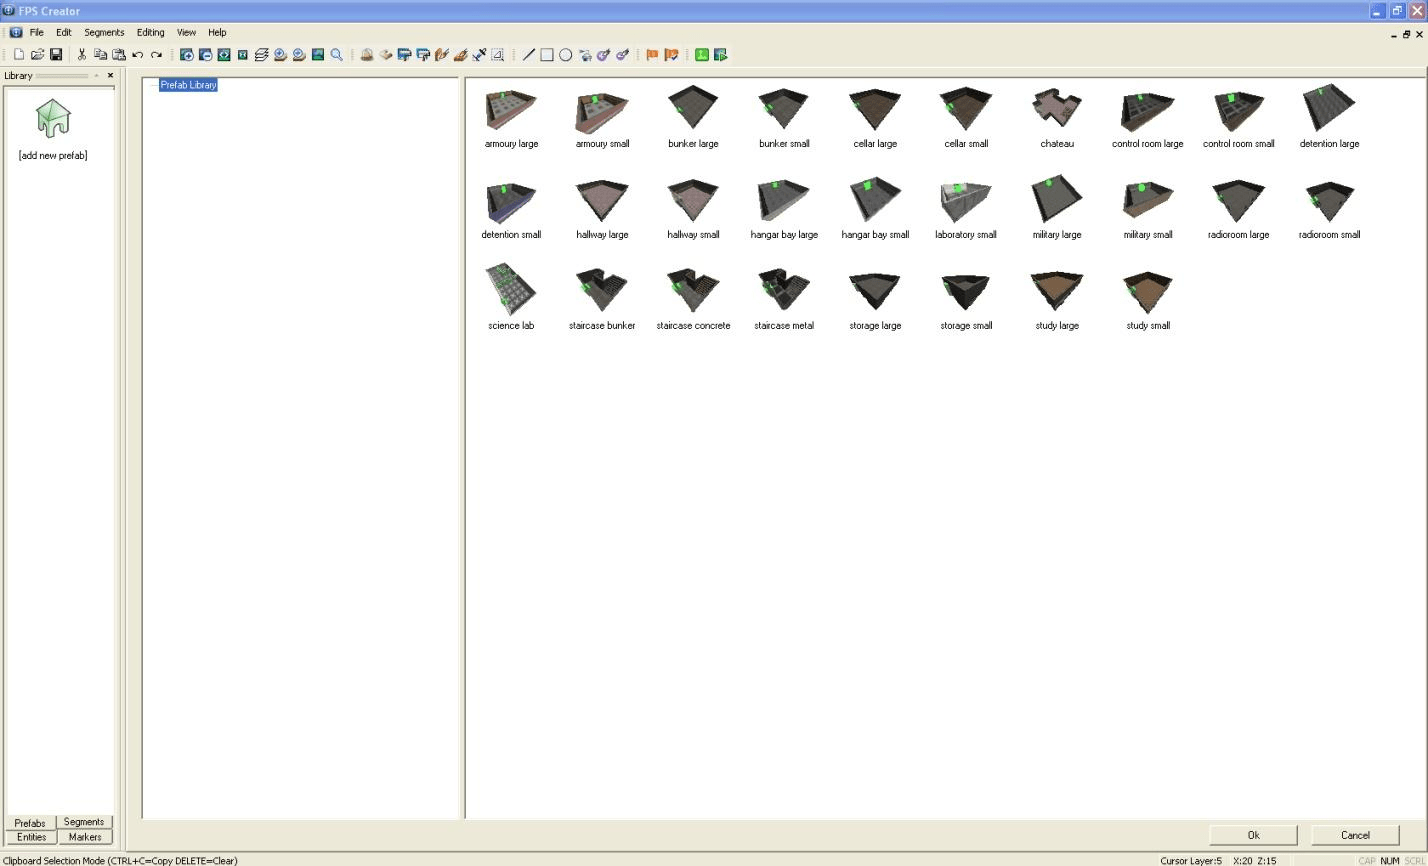Click the green test game icon
The width and height of the screenshot is (1428, 866).
702,55
